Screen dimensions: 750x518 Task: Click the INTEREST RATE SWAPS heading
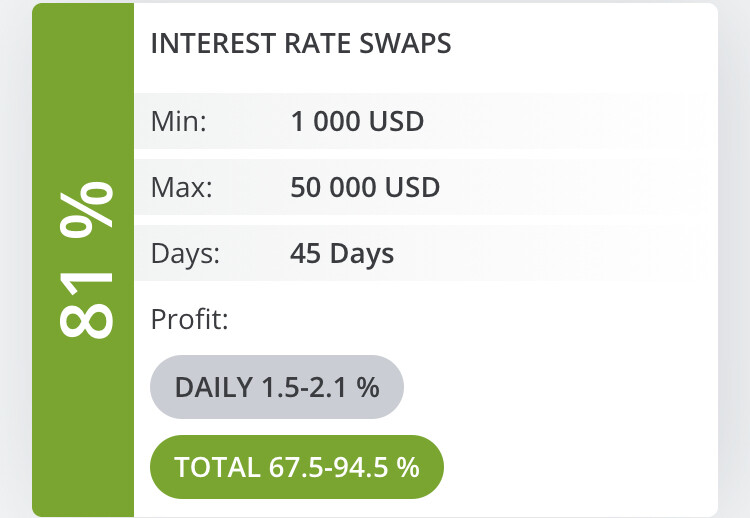tap(301, 44)
